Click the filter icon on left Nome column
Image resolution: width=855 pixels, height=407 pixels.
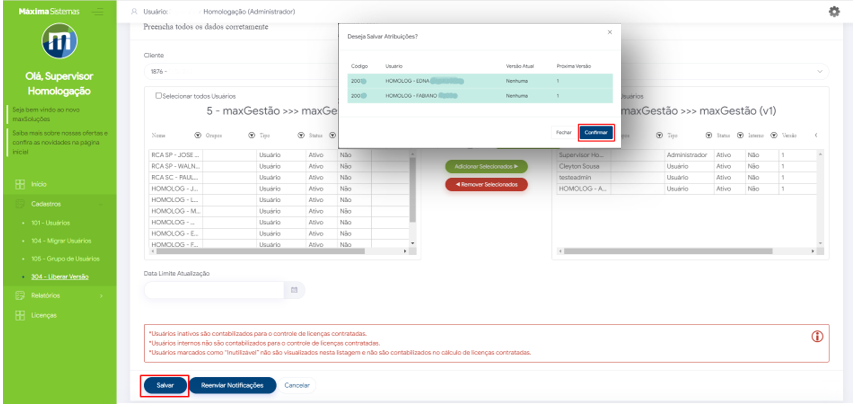(196, 135)
